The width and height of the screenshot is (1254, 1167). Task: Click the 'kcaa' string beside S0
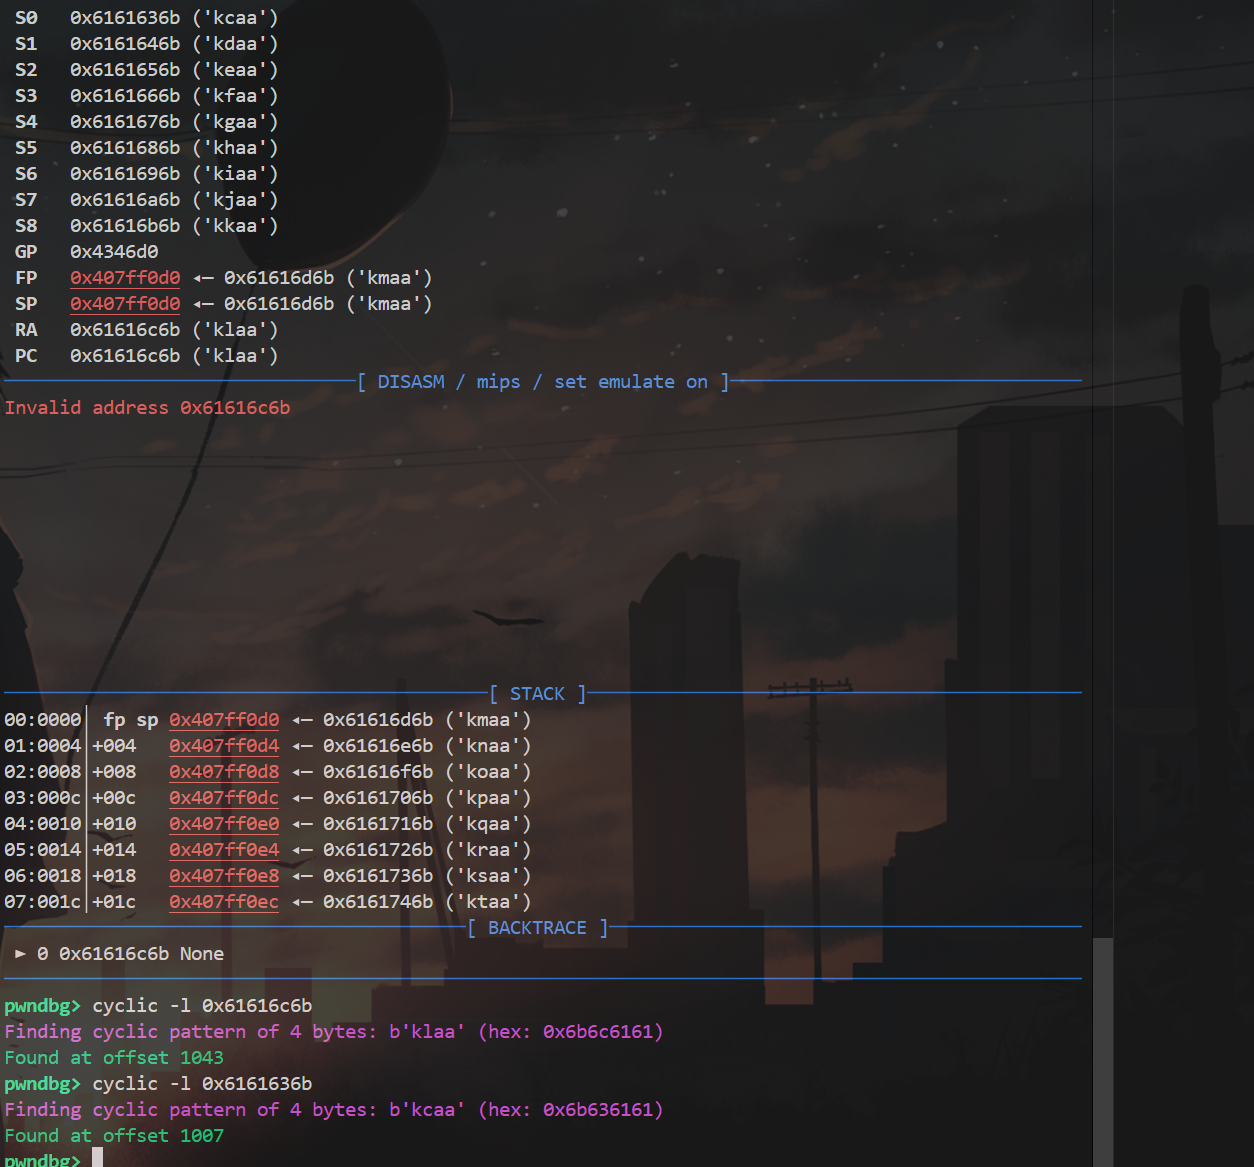(x=235, y=18)
